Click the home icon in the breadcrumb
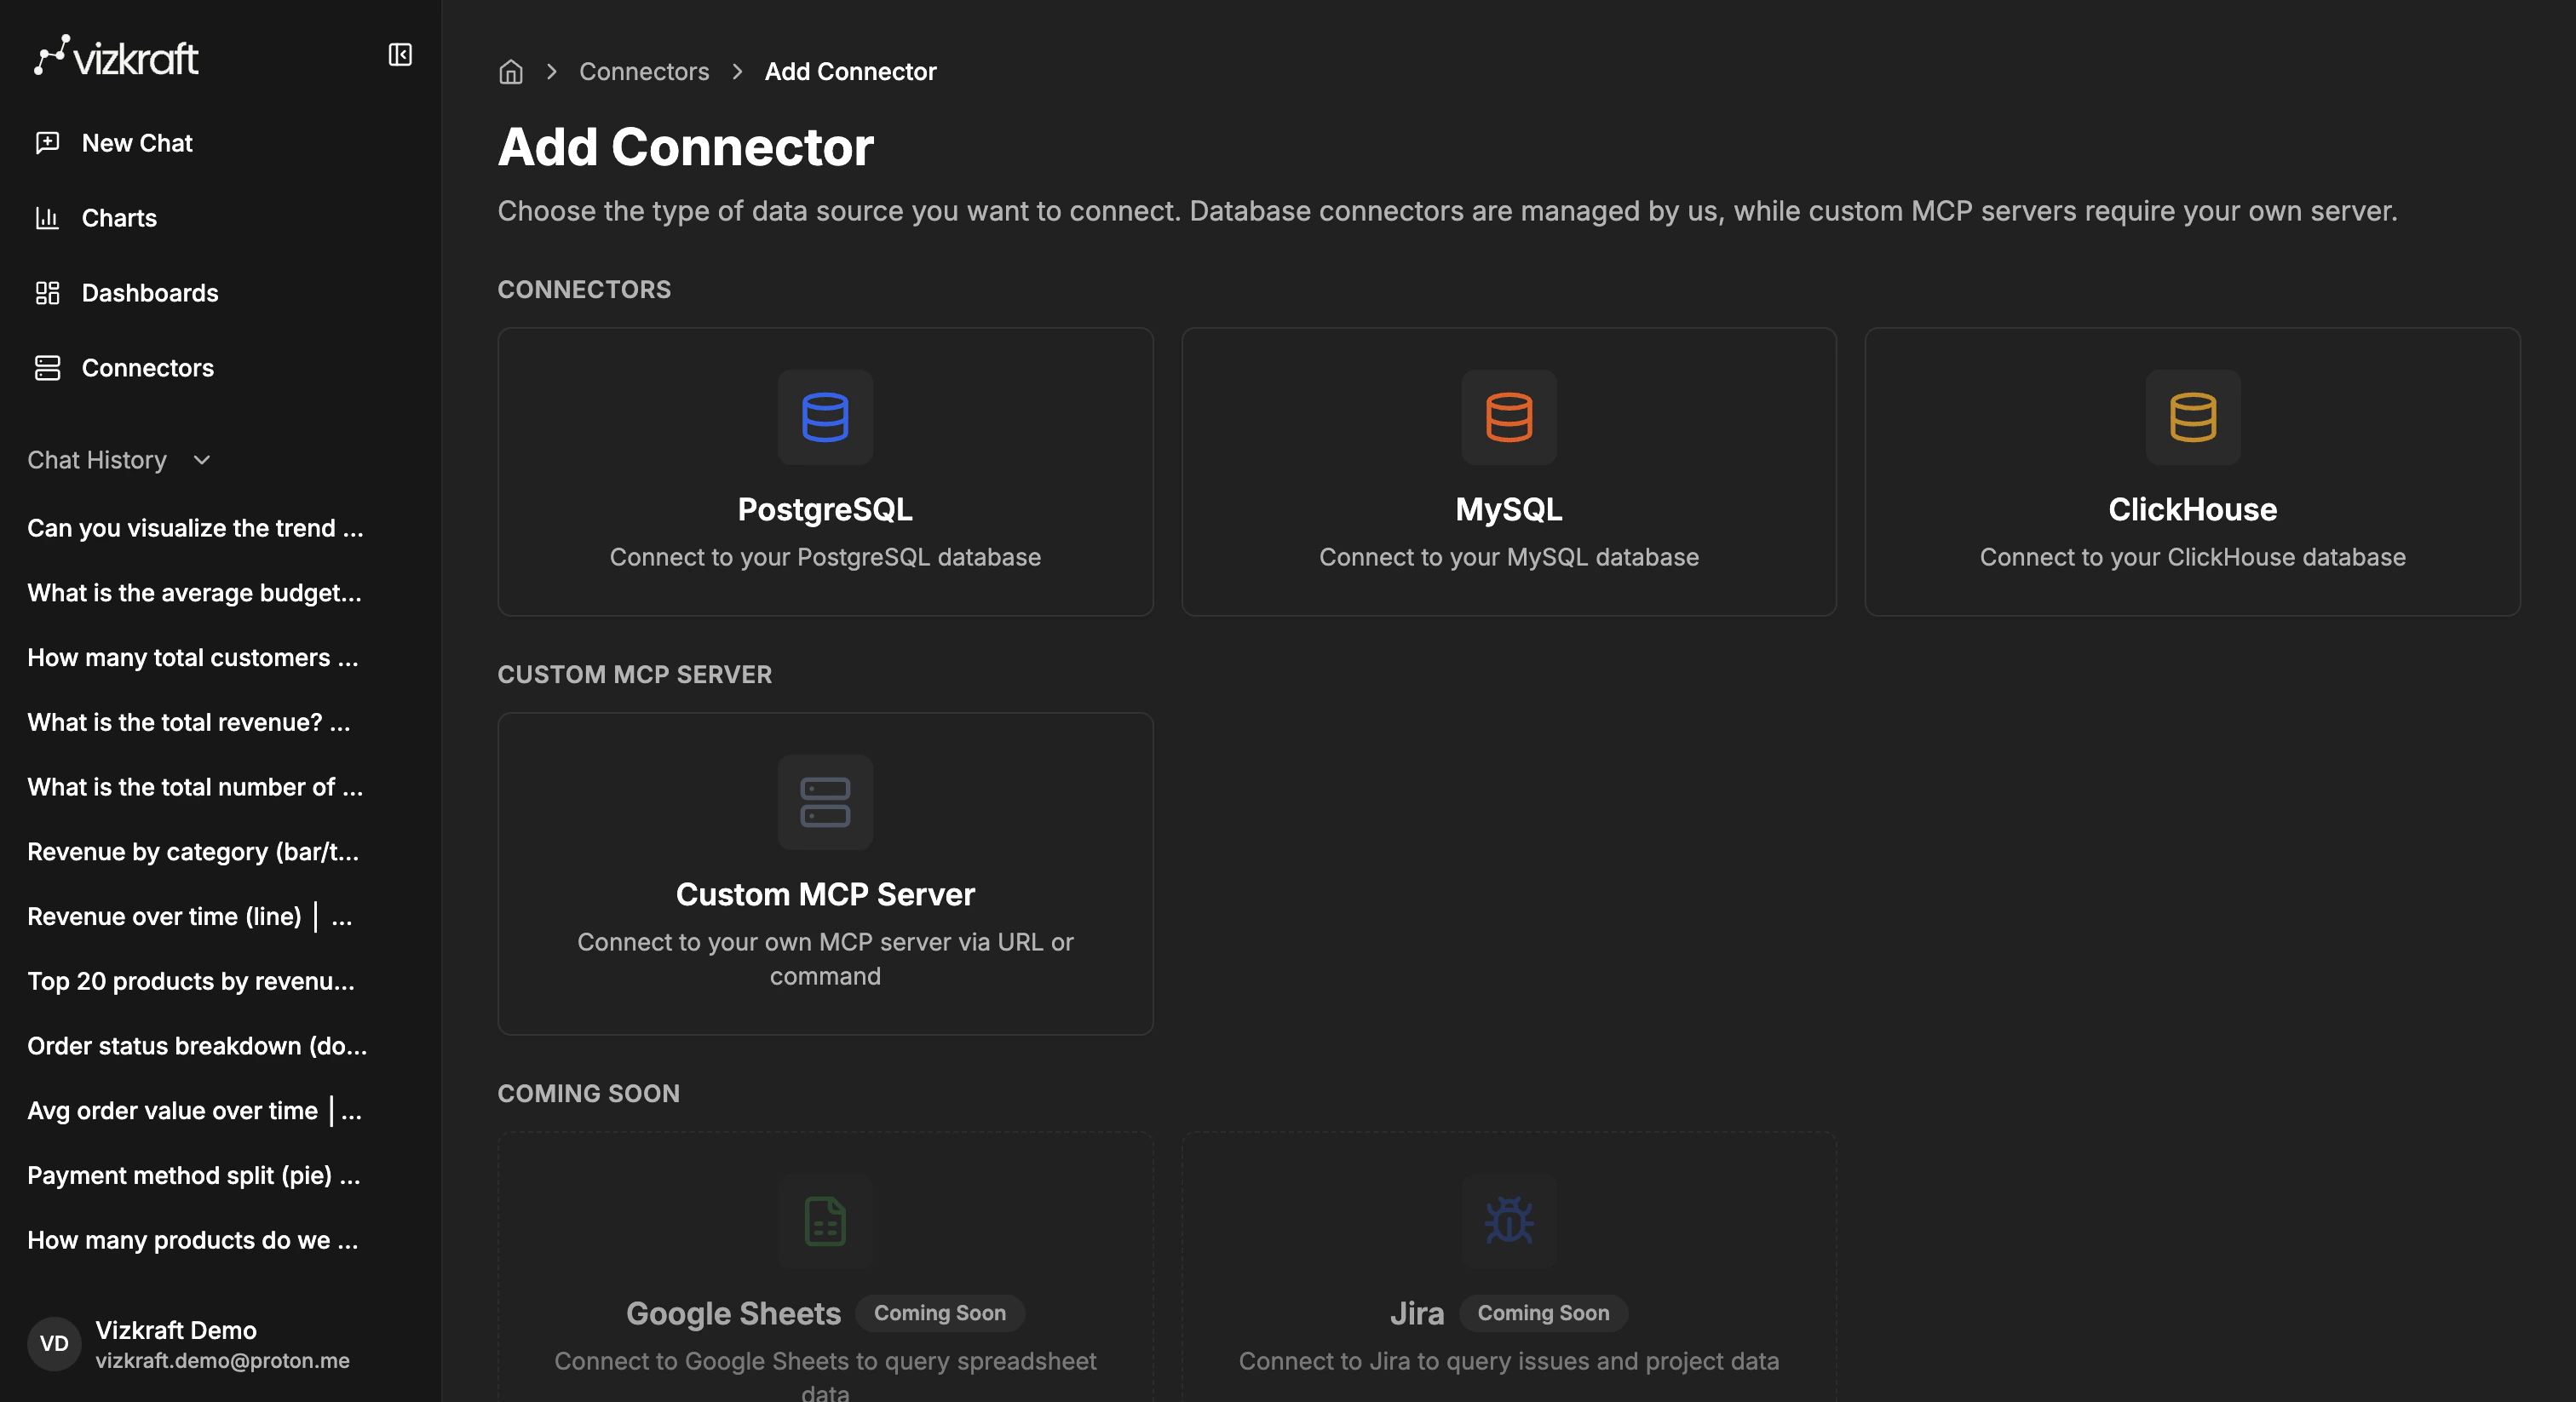The height and width of the screenshot is (1402, 2576). click(510, 71)
